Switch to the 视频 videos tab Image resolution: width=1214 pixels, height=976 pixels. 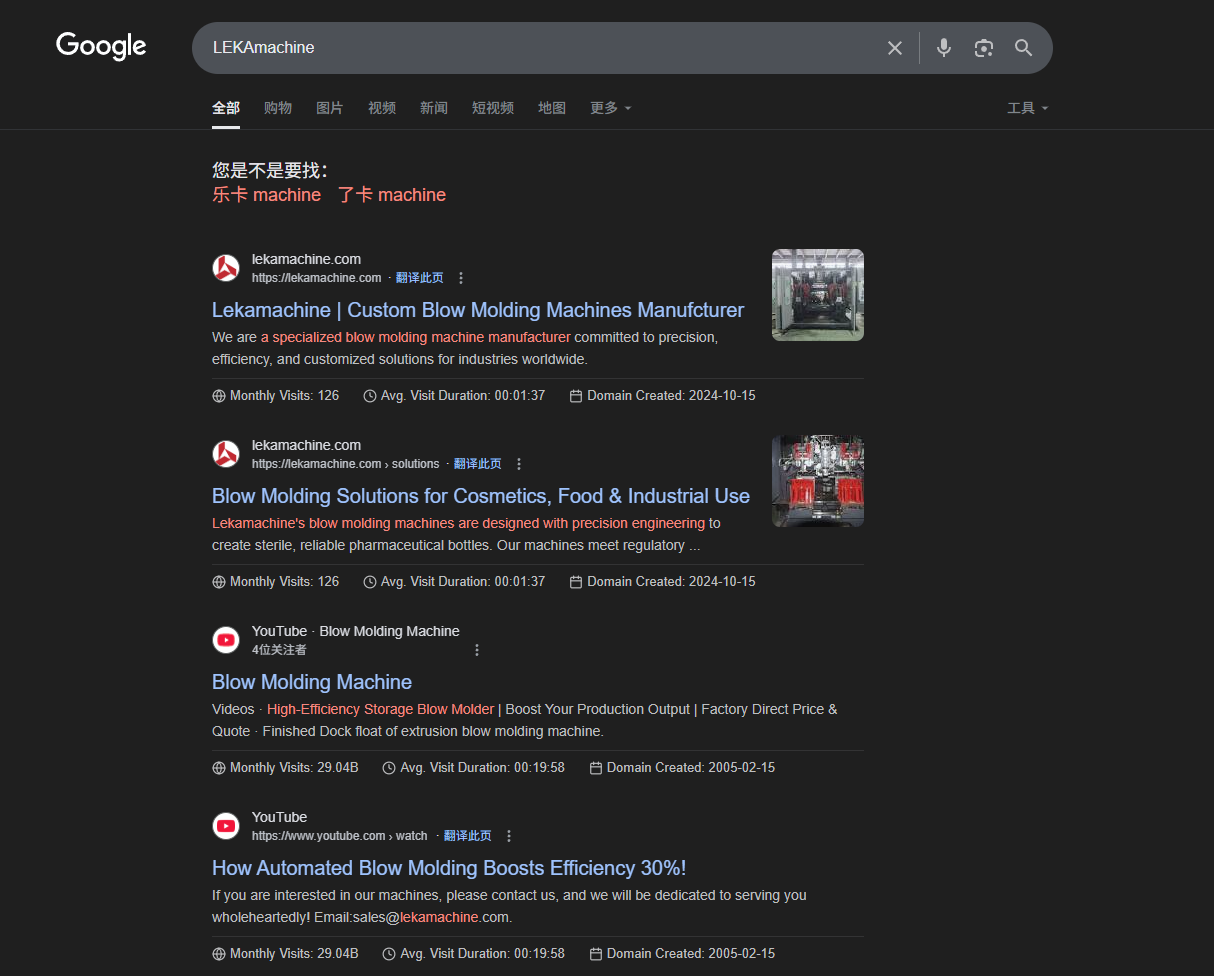coord(381,108)
